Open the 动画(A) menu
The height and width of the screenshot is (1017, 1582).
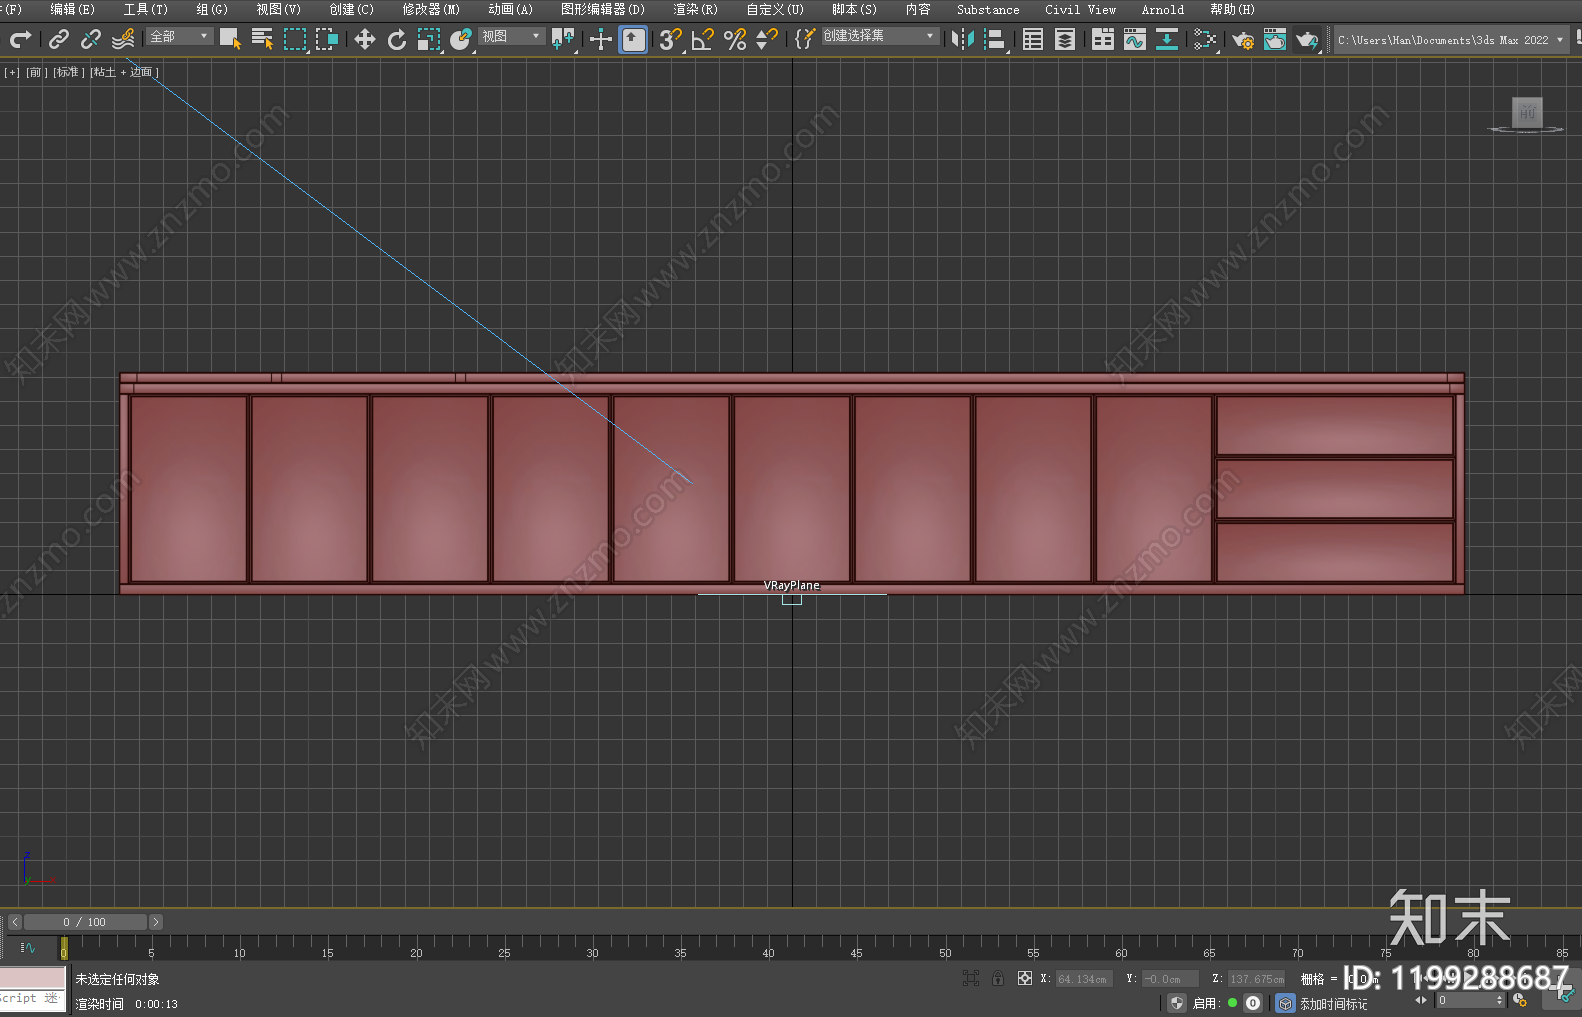[x=510, y=9]
